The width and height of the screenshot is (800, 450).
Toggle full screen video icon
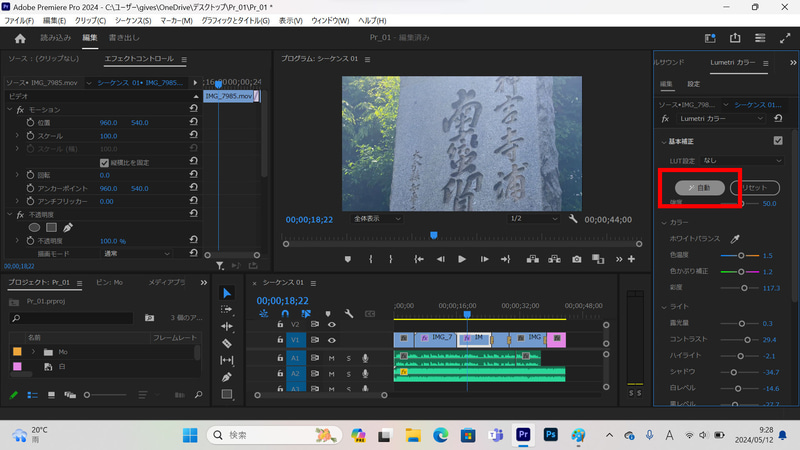click(x=785, y=38)
